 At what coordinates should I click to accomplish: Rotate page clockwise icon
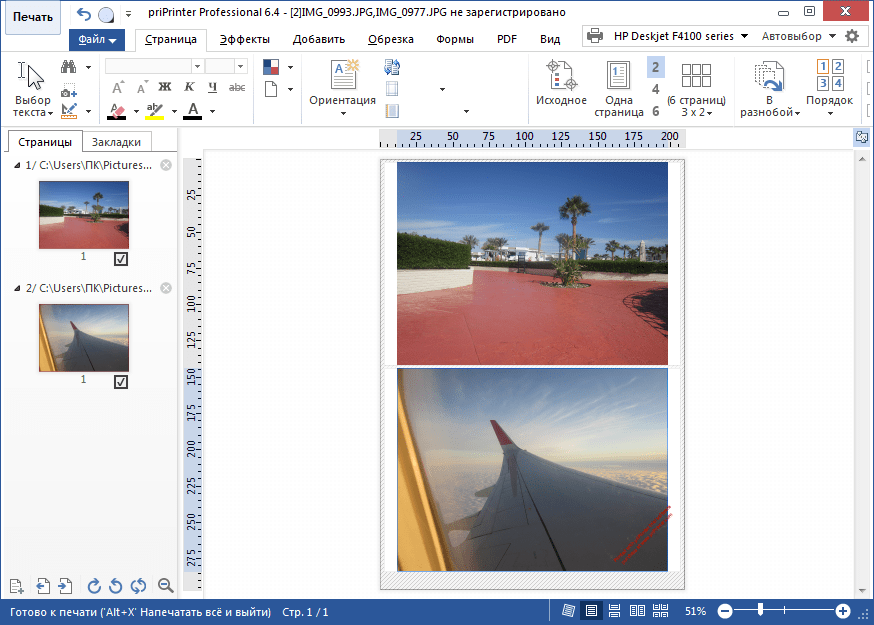[94, 586]
